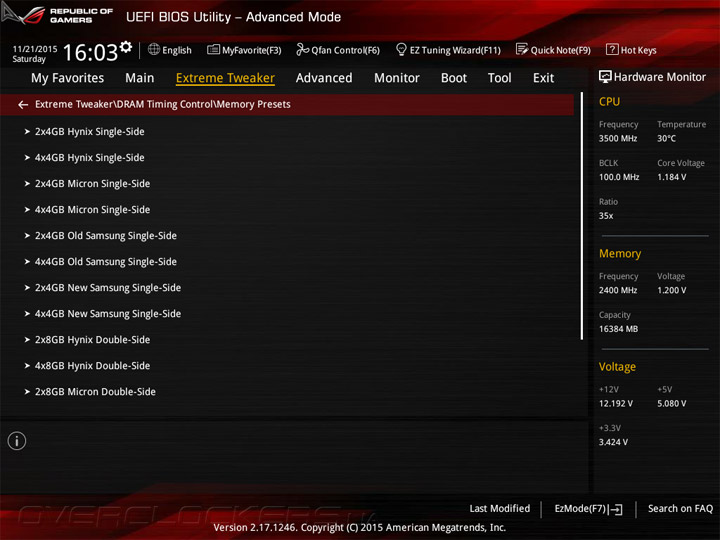Screen dimensions: 720x540
Task: Go to the Monitor tab
Action: (x=397, y=78)
